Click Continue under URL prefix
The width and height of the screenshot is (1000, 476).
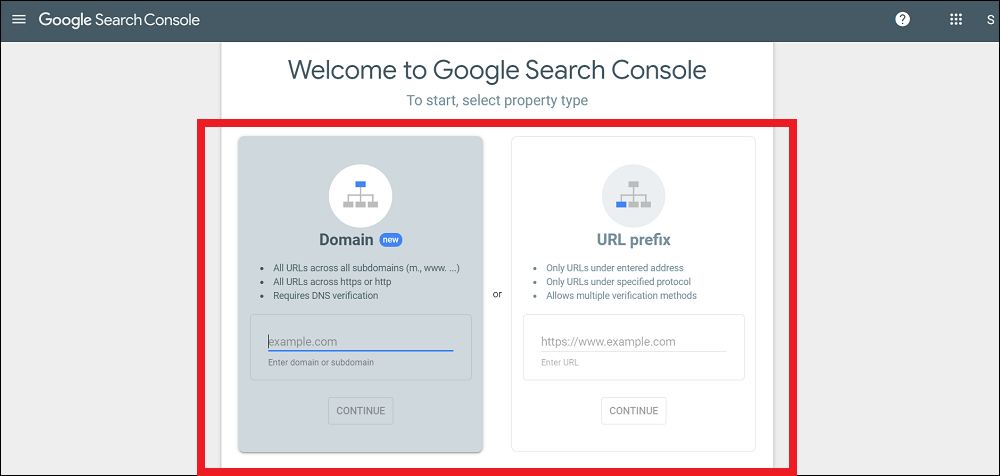[x=633, y=411]
